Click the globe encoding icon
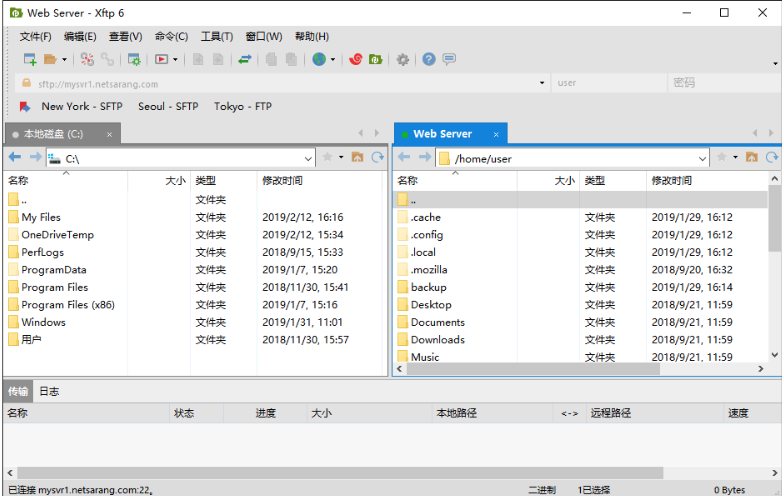Image resolution: width=782 pixels, height=496 pixels. [319, 59]
